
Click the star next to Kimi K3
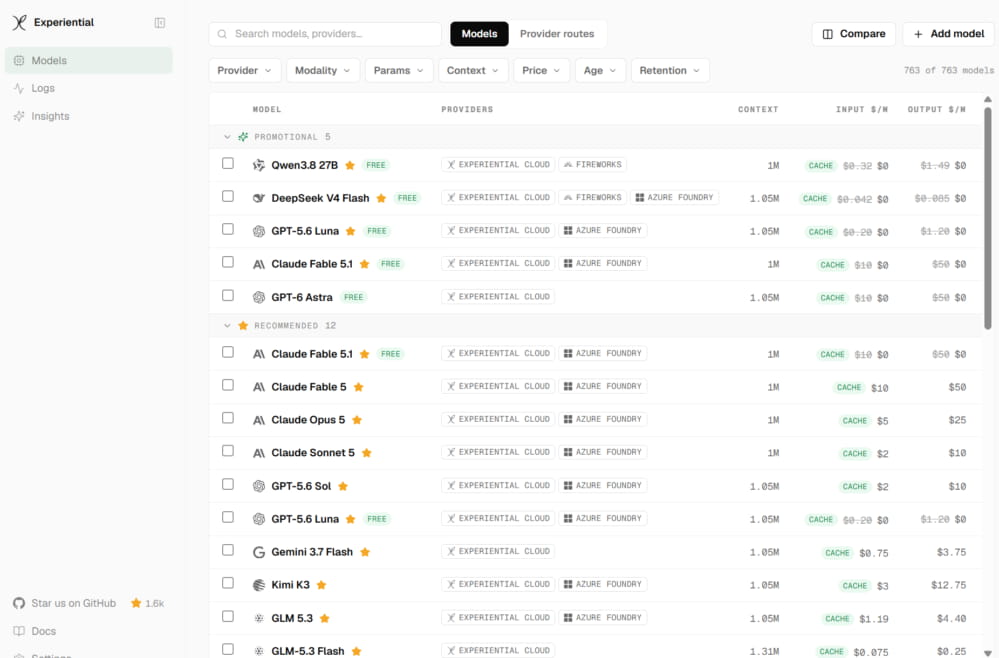coord(322,585)
